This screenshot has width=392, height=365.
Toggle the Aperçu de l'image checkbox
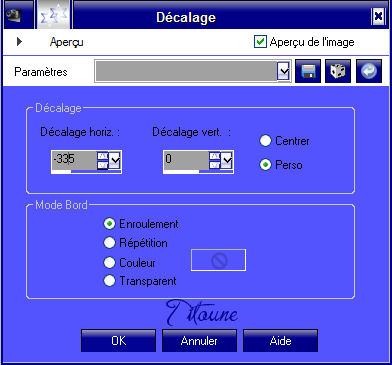tap(260, 42)
